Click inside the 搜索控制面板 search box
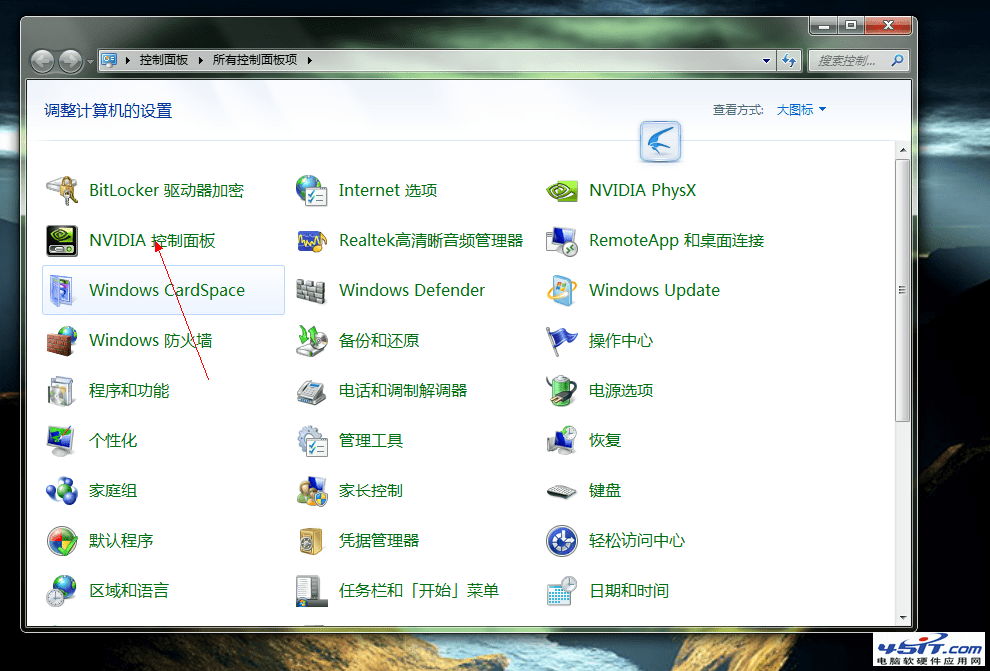The image size is (990, 671). coord(855,60)
